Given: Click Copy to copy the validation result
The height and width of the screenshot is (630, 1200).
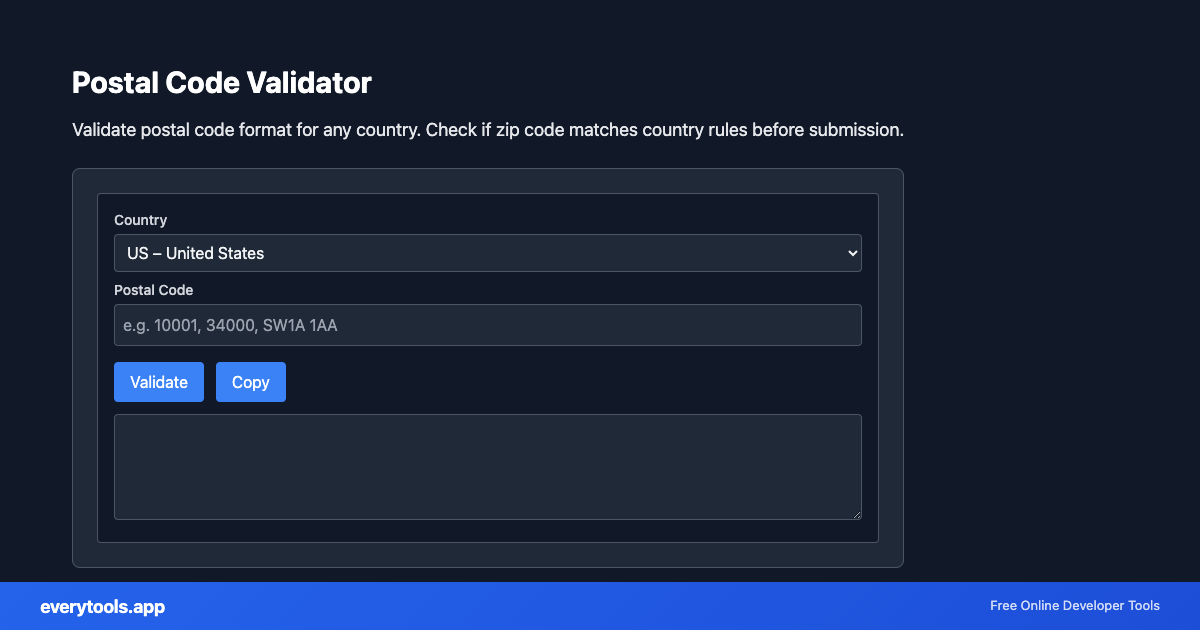Looking at the screenshot, I should pyautogui.click(x=250, y=382).
